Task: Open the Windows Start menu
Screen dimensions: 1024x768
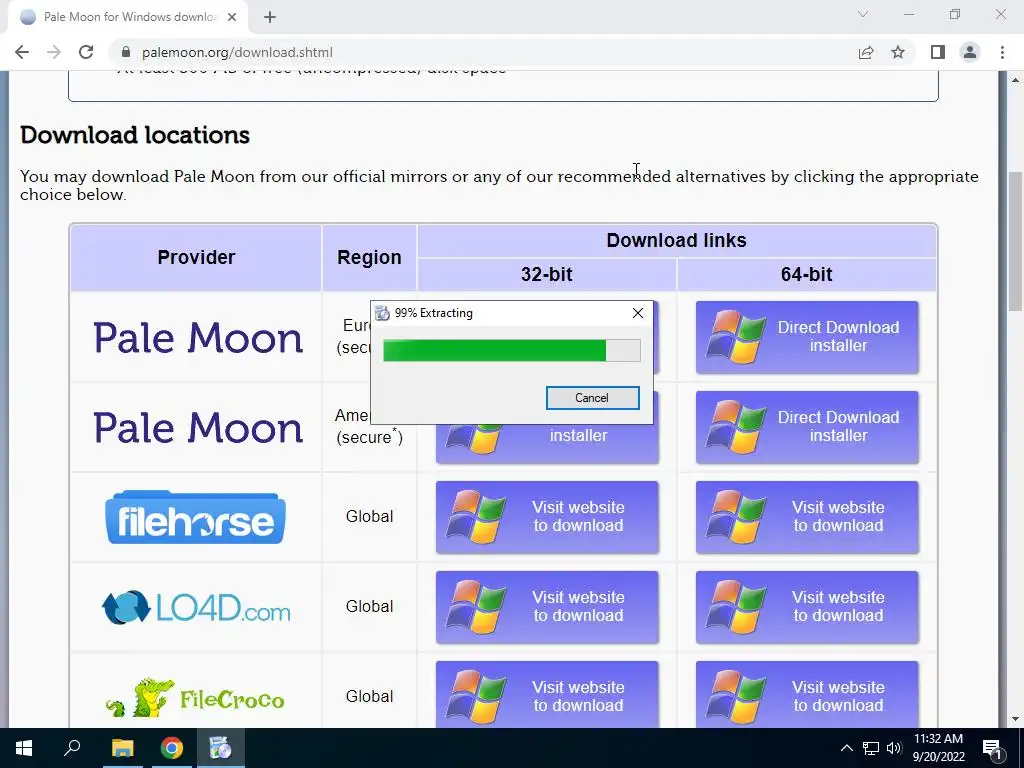Action: coord(24,748)
